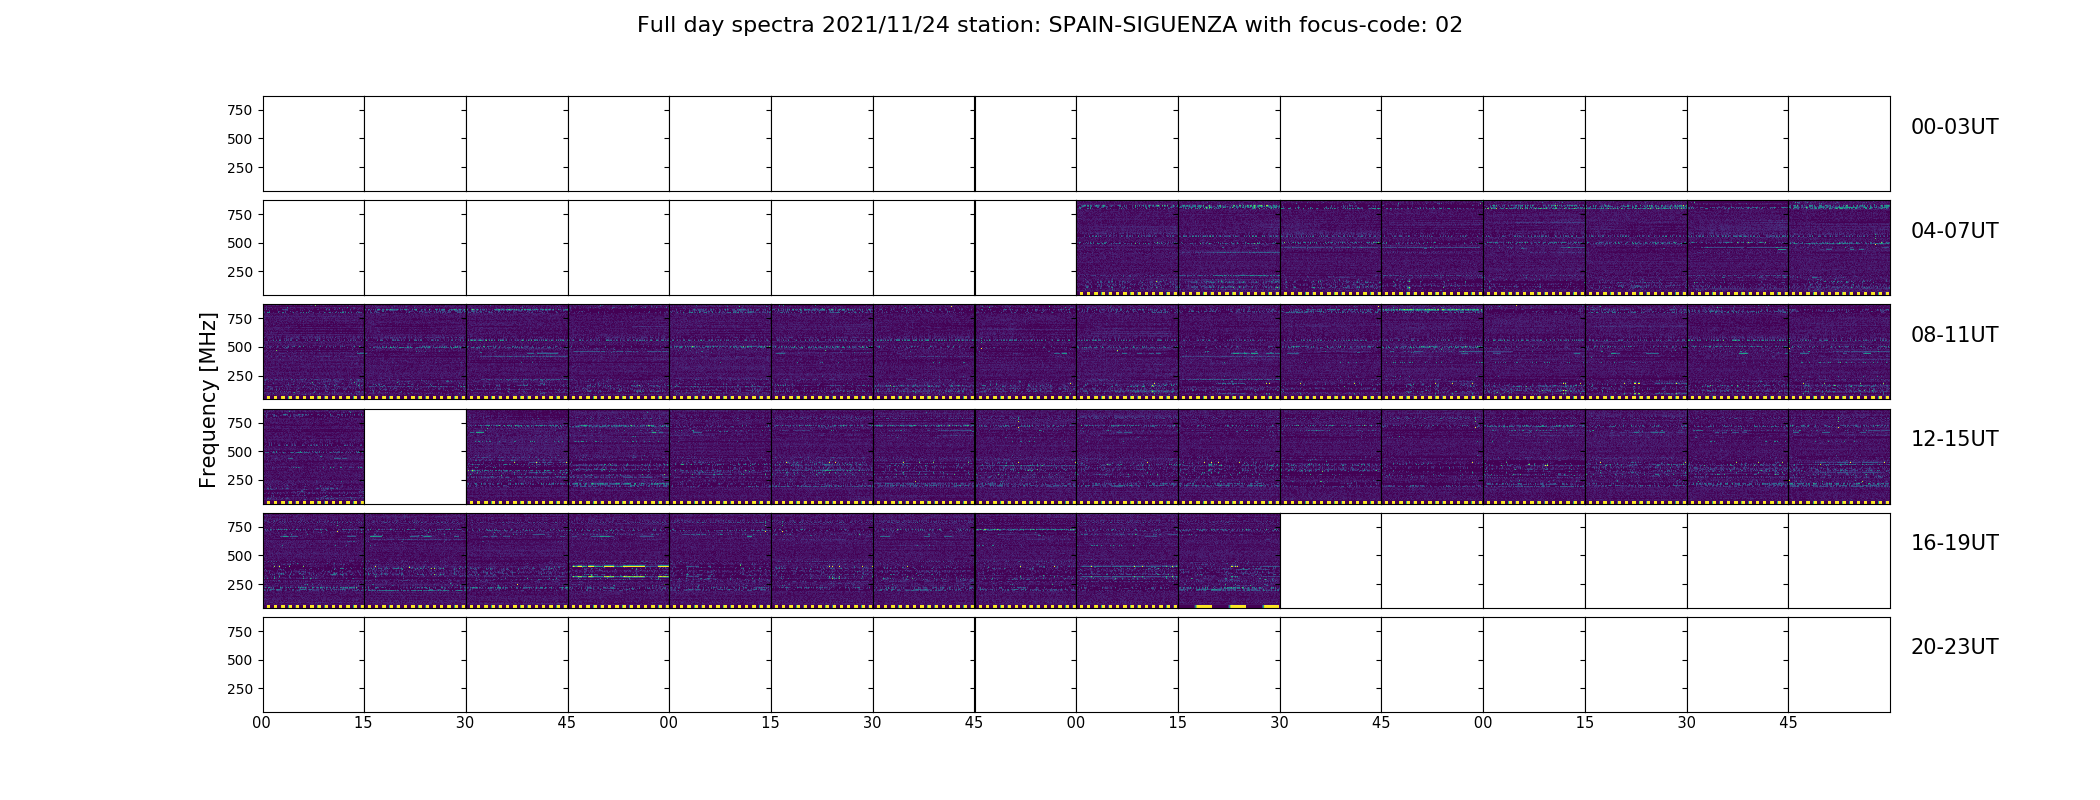Click the 750 tick of the 16-19UT row
Screen dimensions: 2100x800
(240, 527)
